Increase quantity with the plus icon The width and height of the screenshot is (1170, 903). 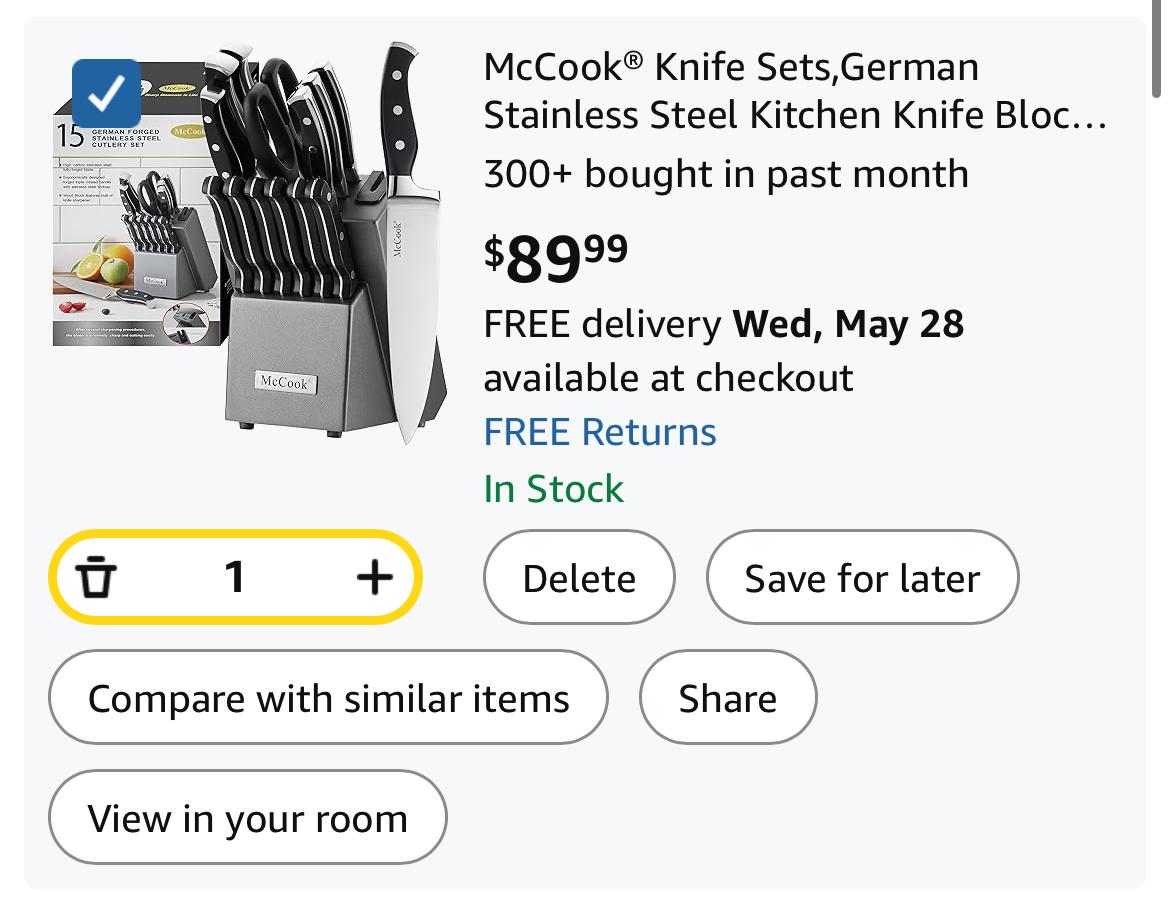point(374,577)
